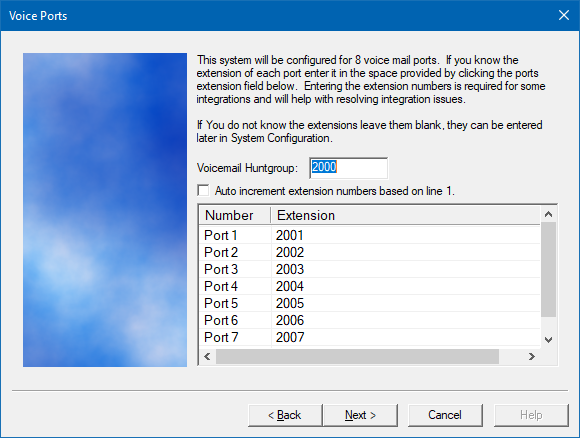Click the vertical scrollbar thumb
Screen dimensions: 580x438
549,269
